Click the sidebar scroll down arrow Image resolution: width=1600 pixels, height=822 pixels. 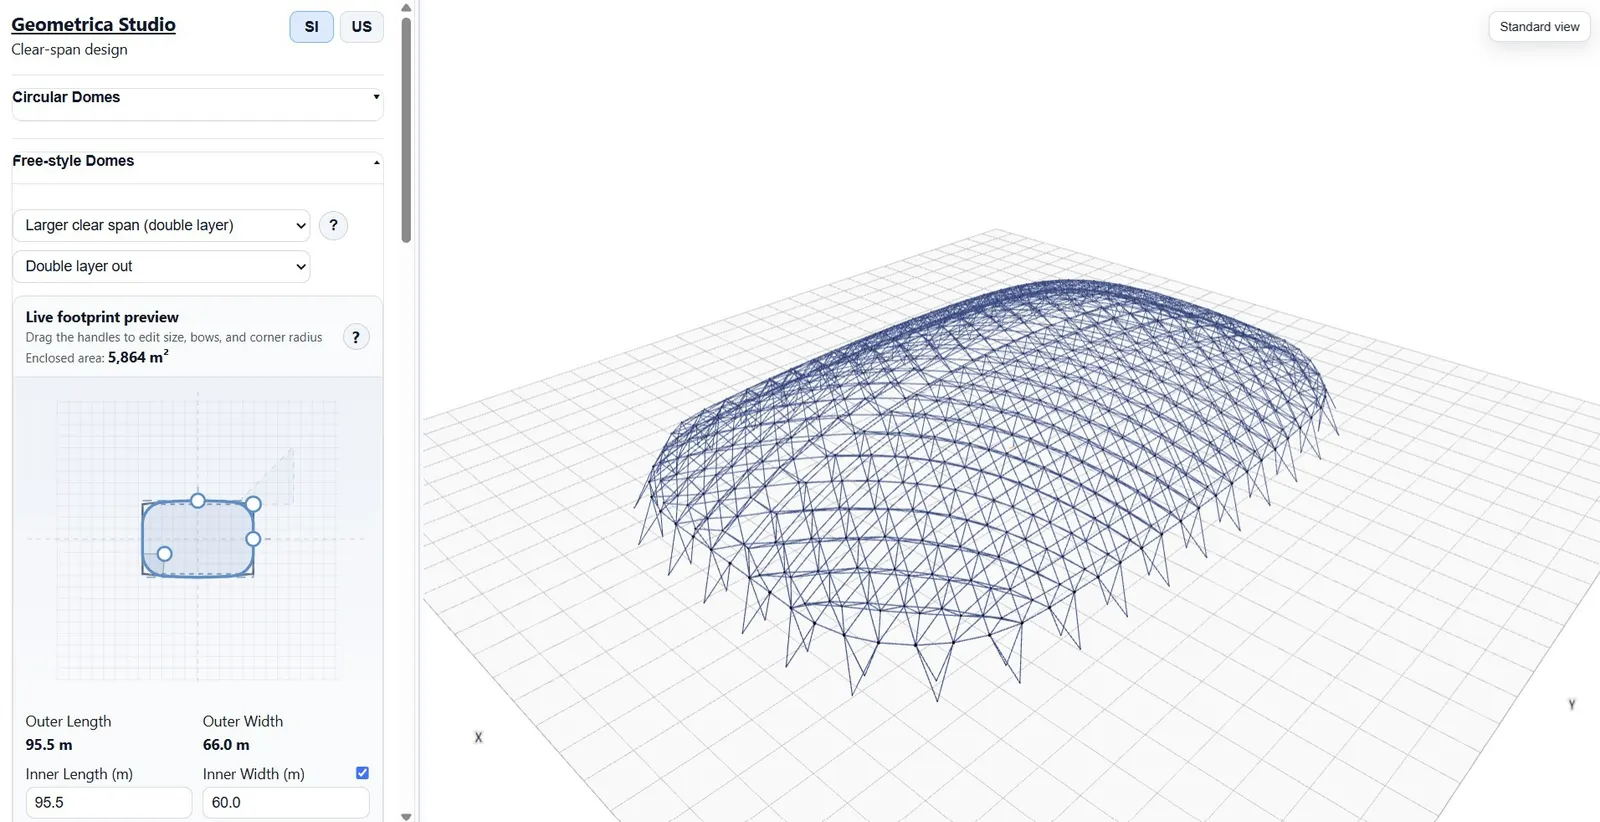click(406, 816)
